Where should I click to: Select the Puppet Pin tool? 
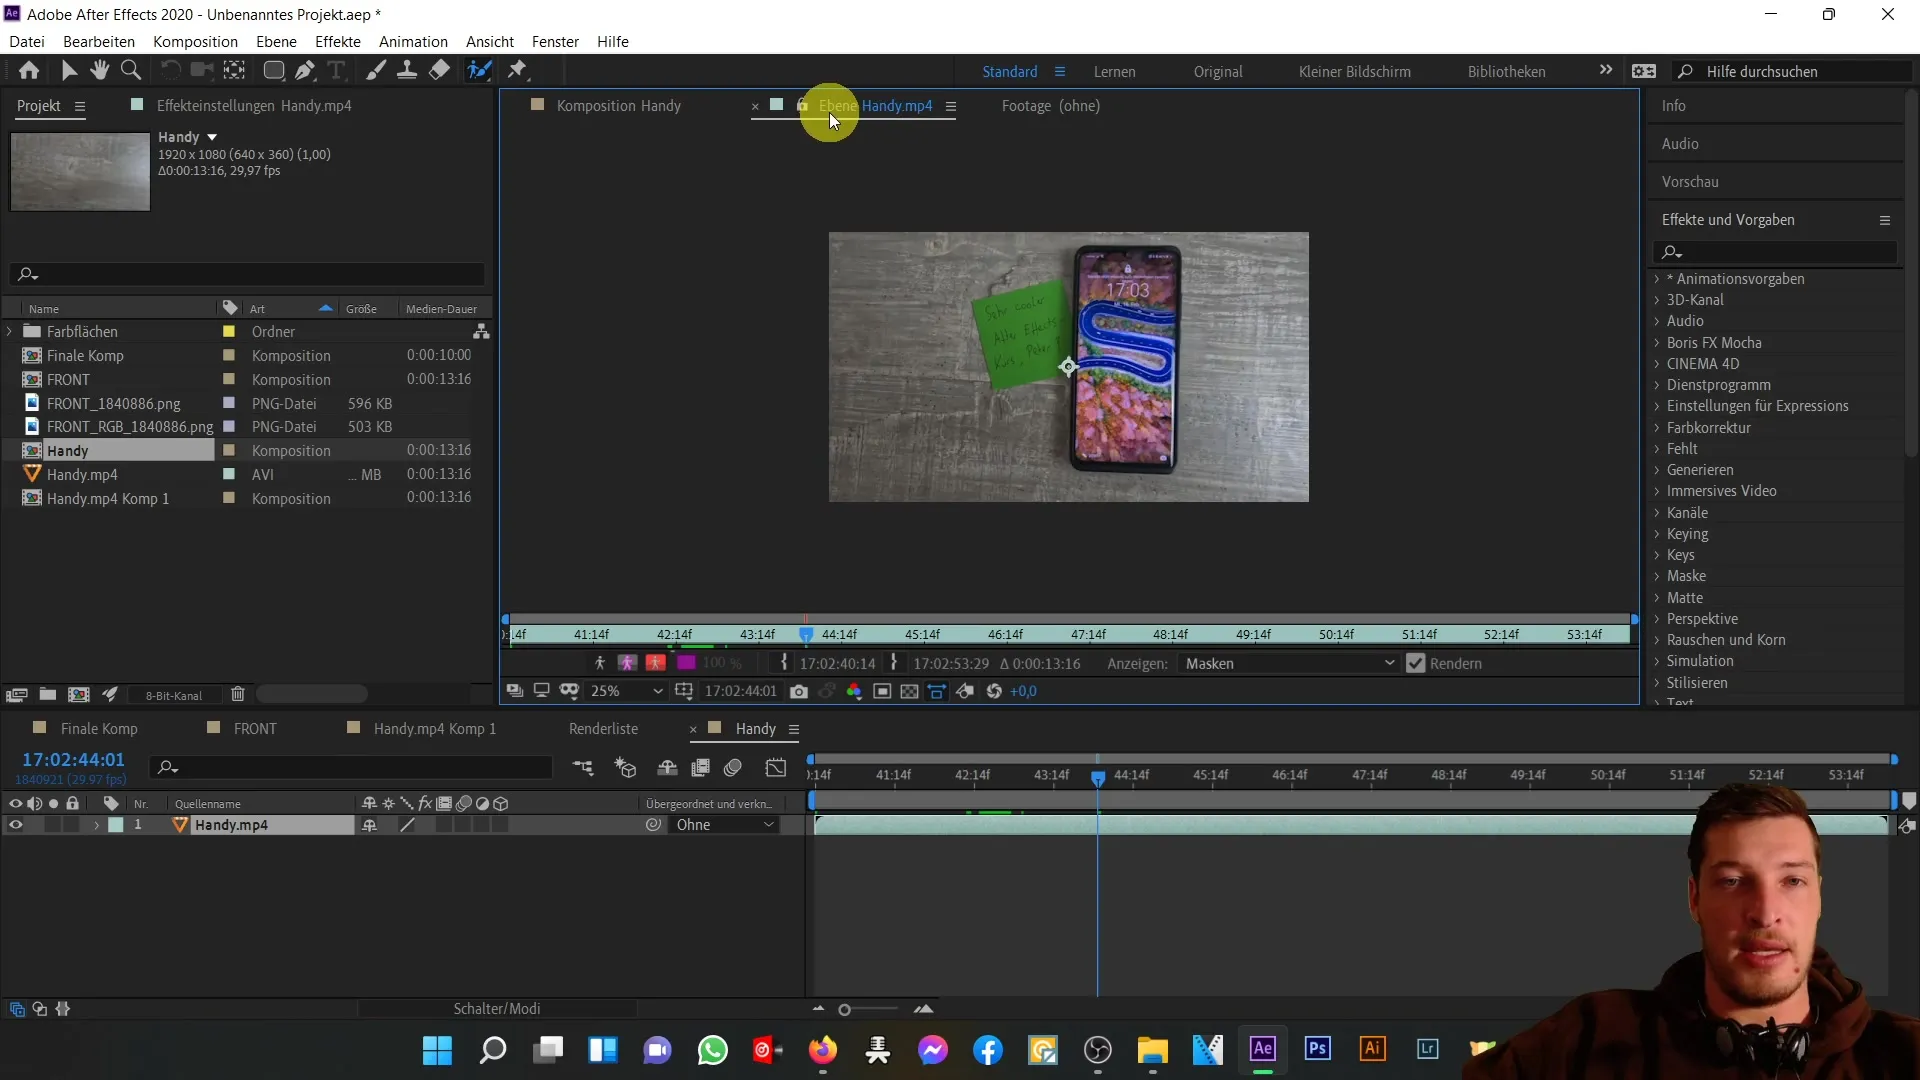[x=517, y=70]
